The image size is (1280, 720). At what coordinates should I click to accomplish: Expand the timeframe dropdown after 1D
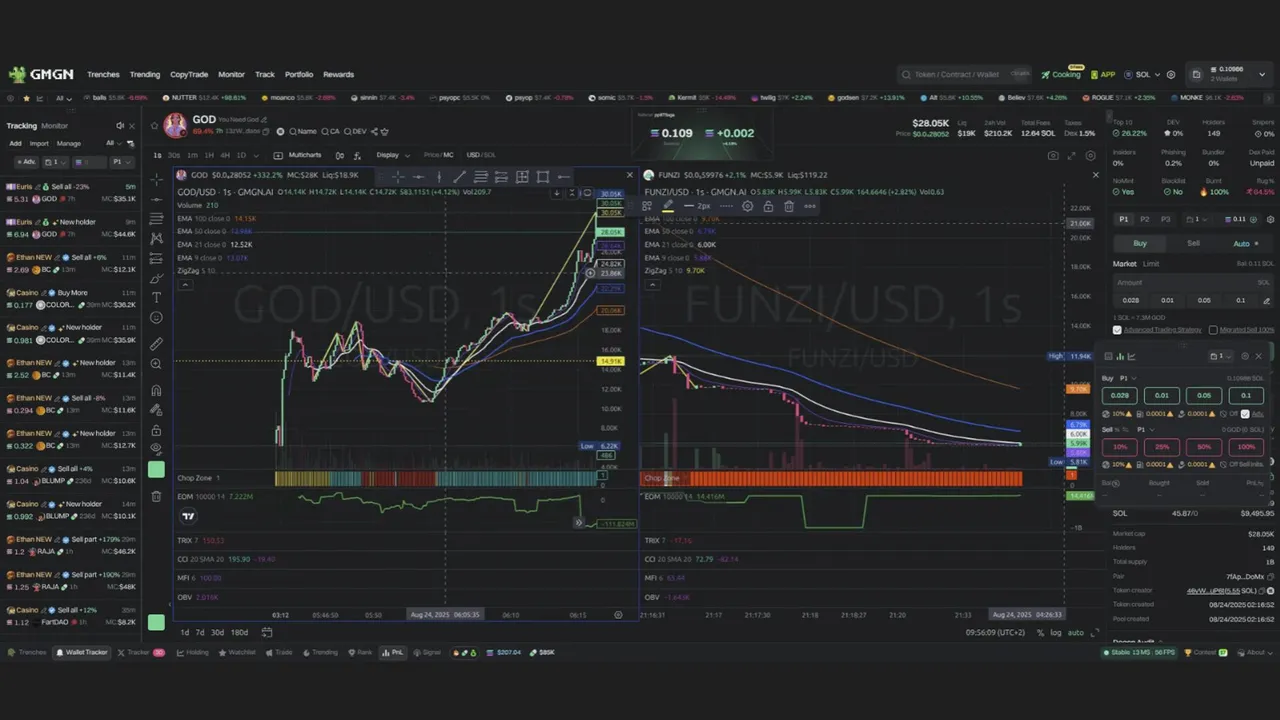tap(255, 155)
